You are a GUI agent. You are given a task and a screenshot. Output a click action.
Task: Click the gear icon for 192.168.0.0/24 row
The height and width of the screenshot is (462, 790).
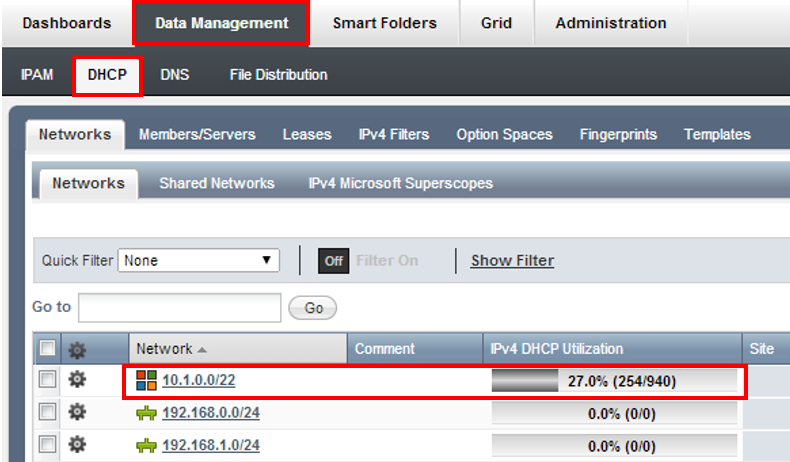77,413
